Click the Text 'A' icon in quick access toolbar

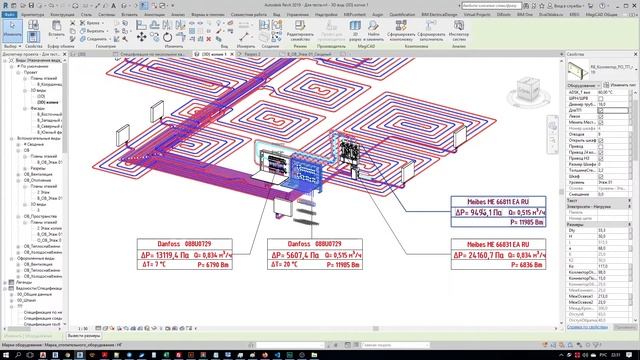pyautogui.click(x=113, y=6)
